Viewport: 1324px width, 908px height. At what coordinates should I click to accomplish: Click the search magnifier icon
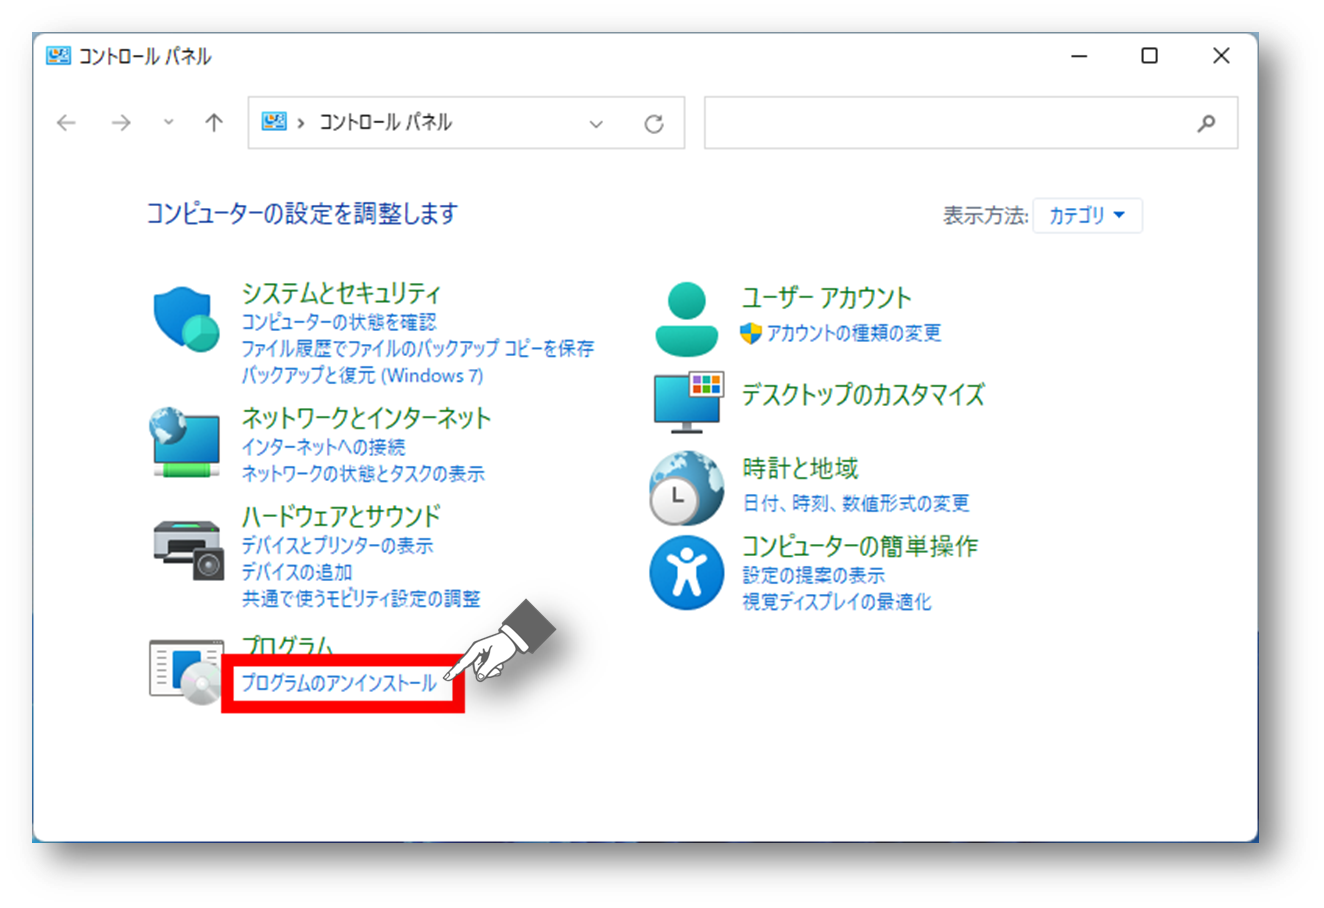click(1207, 123)
